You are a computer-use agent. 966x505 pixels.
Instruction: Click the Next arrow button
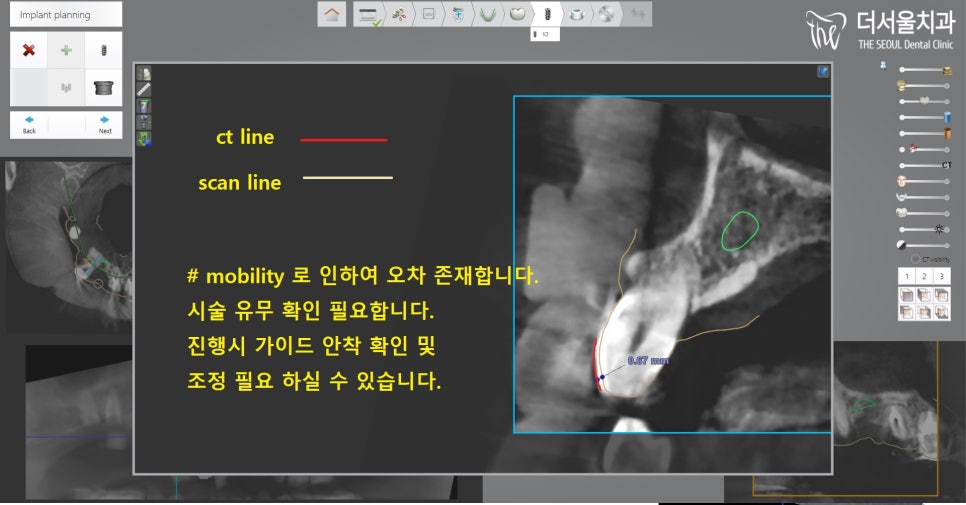coord(104,124)
